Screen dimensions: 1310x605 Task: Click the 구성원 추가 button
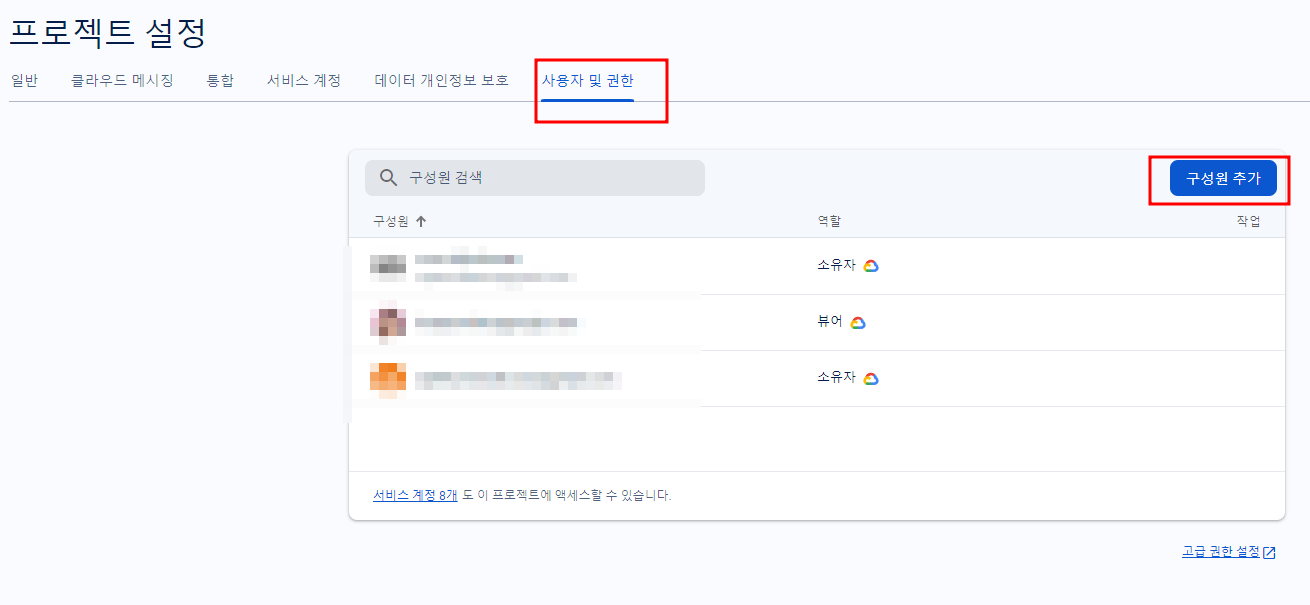1222,177
